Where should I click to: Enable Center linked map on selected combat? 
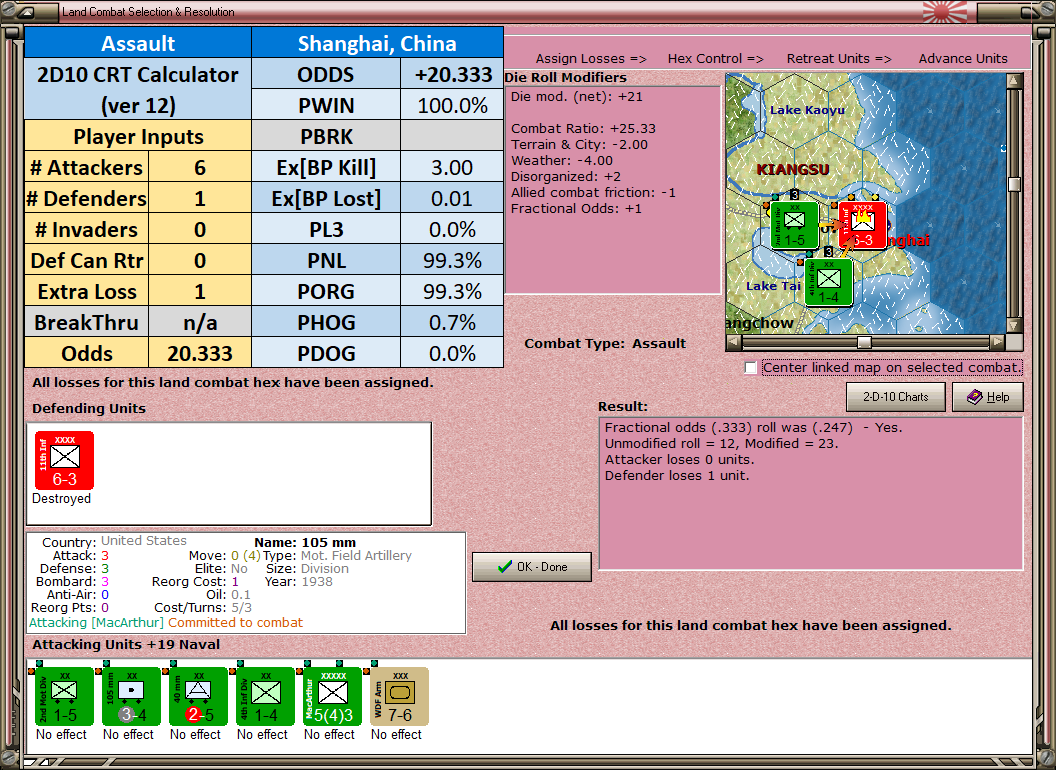[751, 368]
